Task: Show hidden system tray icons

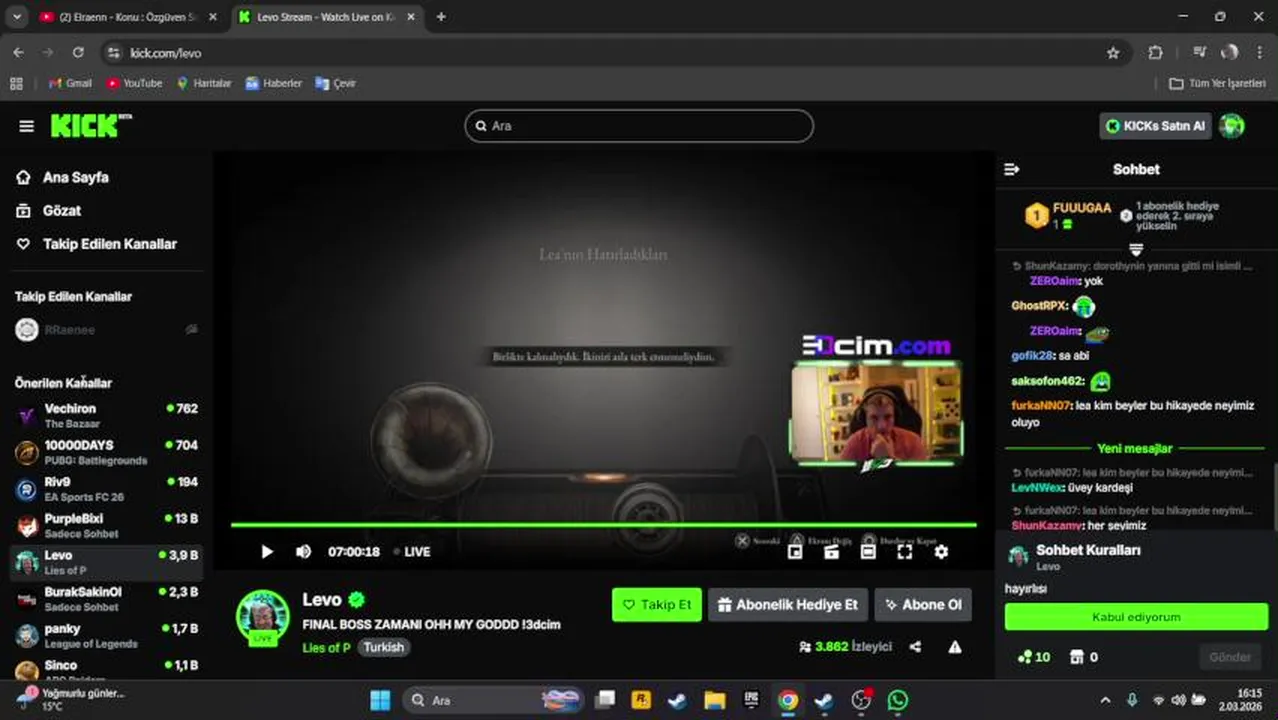Action: [1105, 700]
